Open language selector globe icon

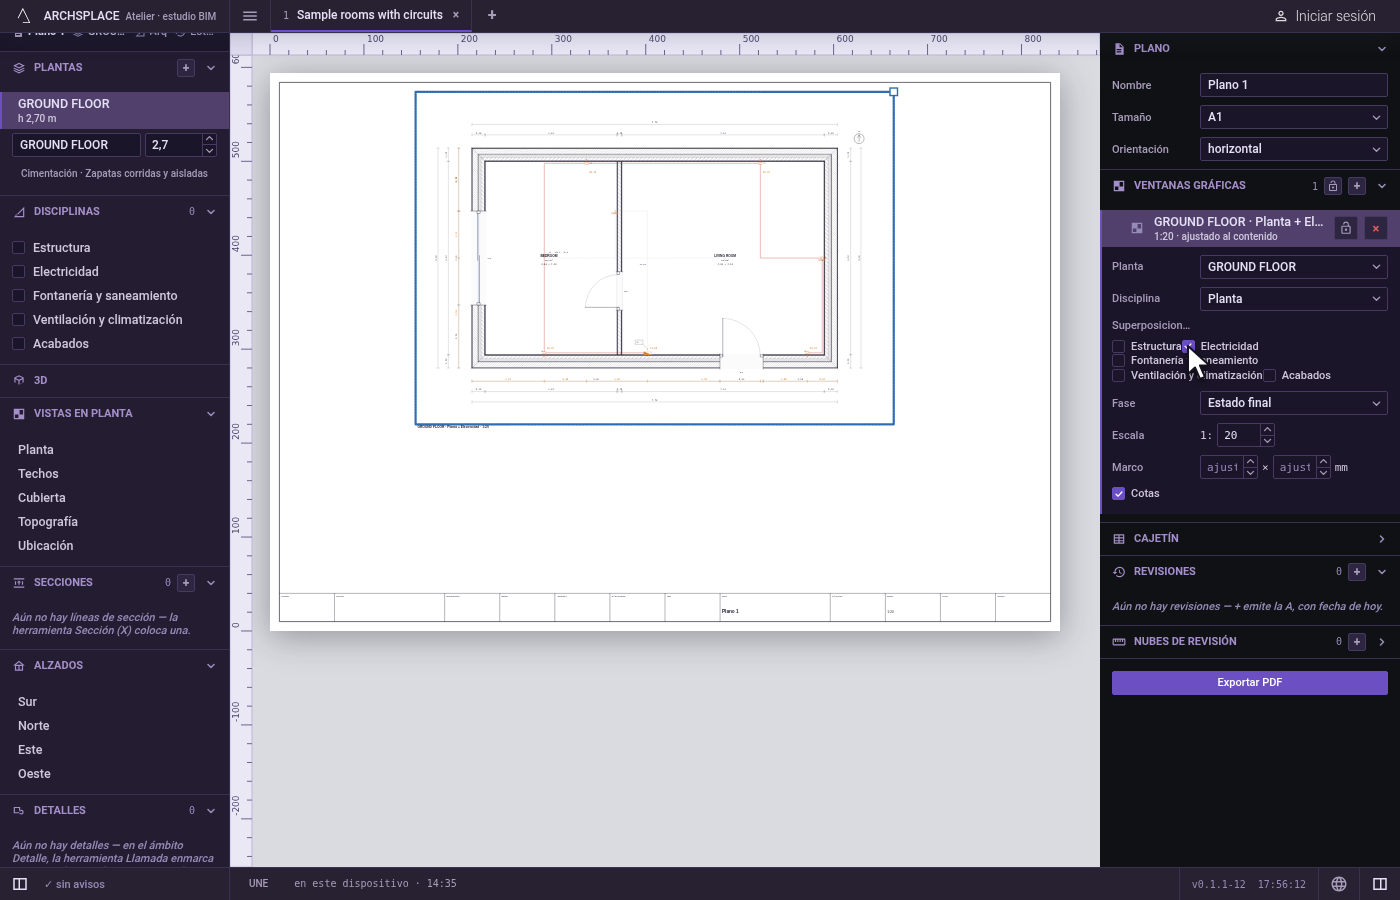pos(1339,884)
